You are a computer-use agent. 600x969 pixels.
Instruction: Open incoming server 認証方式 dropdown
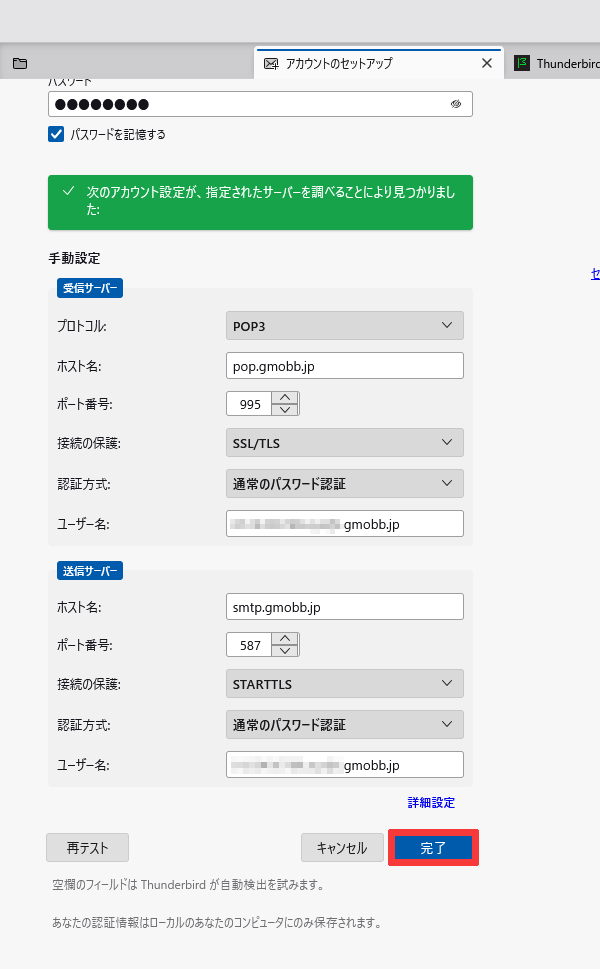[x=345, y=484]
